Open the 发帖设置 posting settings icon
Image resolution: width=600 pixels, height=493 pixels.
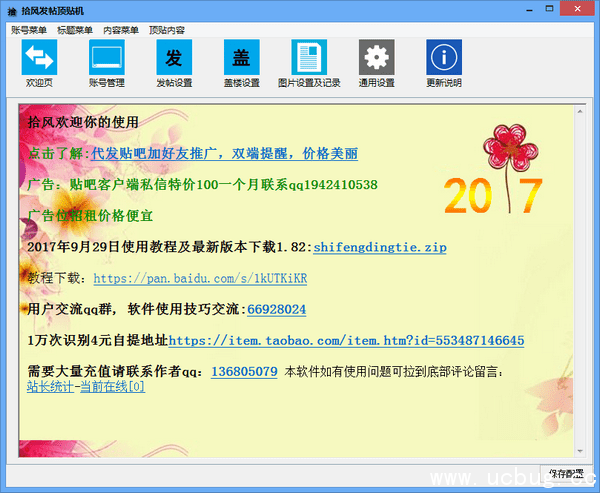click(x=174, y=57)
